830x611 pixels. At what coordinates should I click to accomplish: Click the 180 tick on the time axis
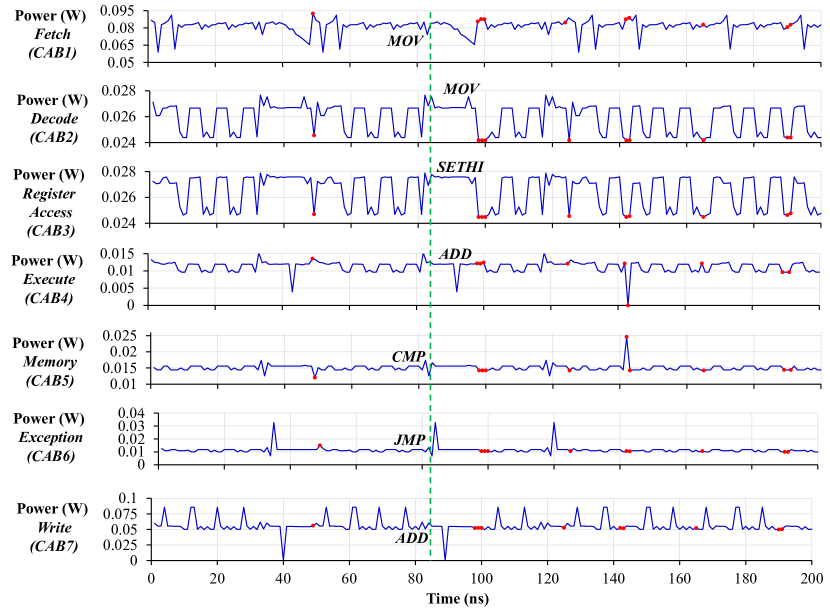pos(746,579)
